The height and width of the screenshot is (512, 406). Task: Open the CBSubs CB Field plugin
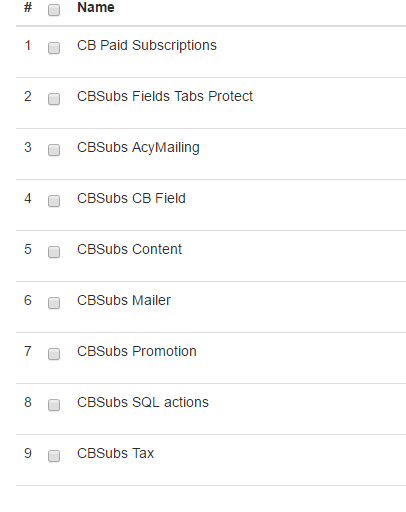coord(131,198)
